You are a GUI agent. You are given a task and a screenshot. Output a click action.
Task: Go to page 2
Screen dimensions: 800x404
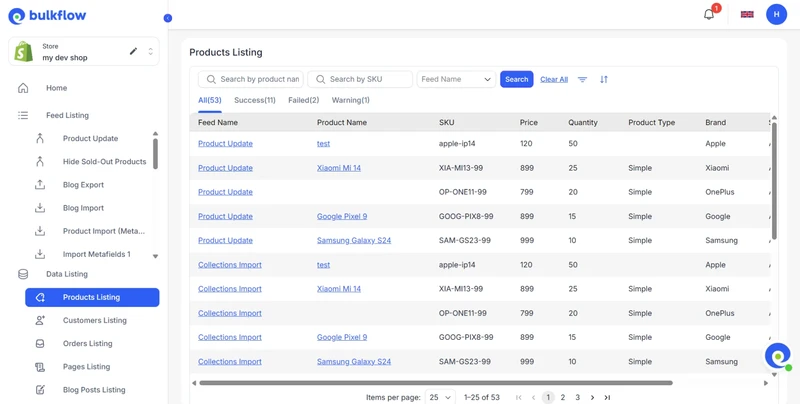[x=563, y=397]
